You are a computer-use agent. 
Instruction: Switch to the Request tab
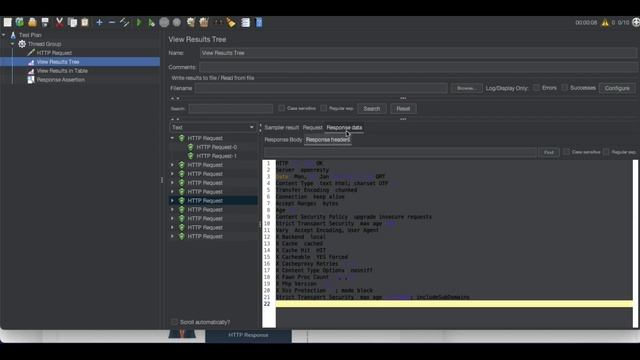[x=313, y=127]
